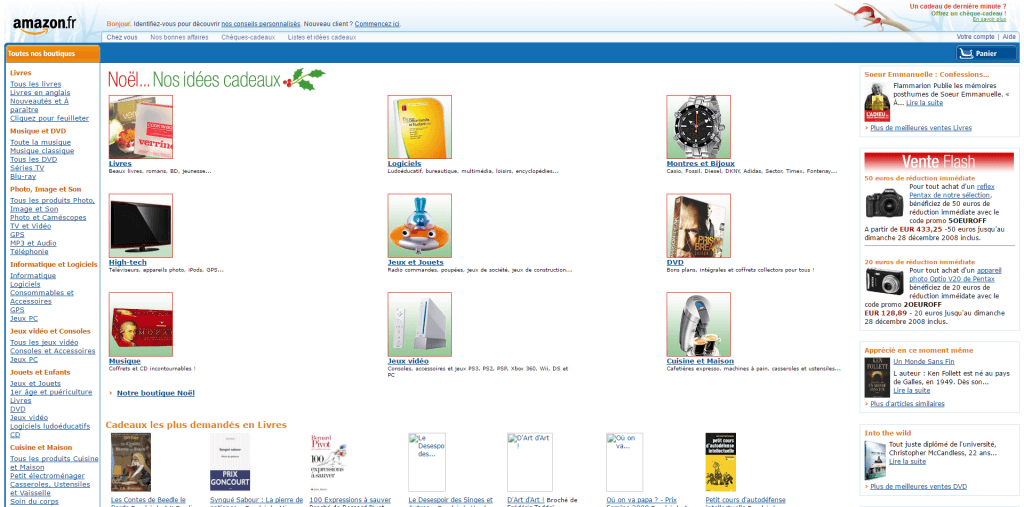
Task: Open the Jeux et Jouets toy thumbnail
Action: (419, 225)
